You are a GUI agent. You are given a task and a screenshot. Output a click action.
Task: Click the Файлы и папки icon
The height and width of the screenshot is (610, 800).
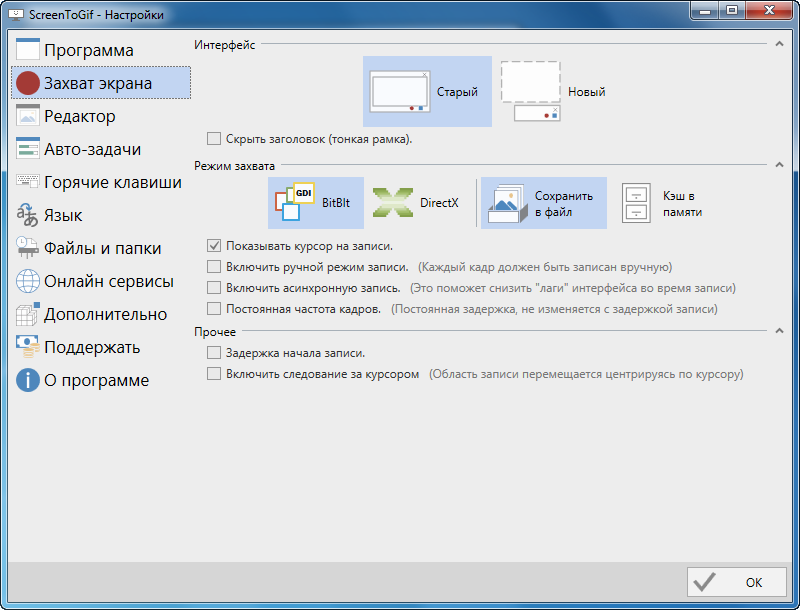[x=28, y=247]
